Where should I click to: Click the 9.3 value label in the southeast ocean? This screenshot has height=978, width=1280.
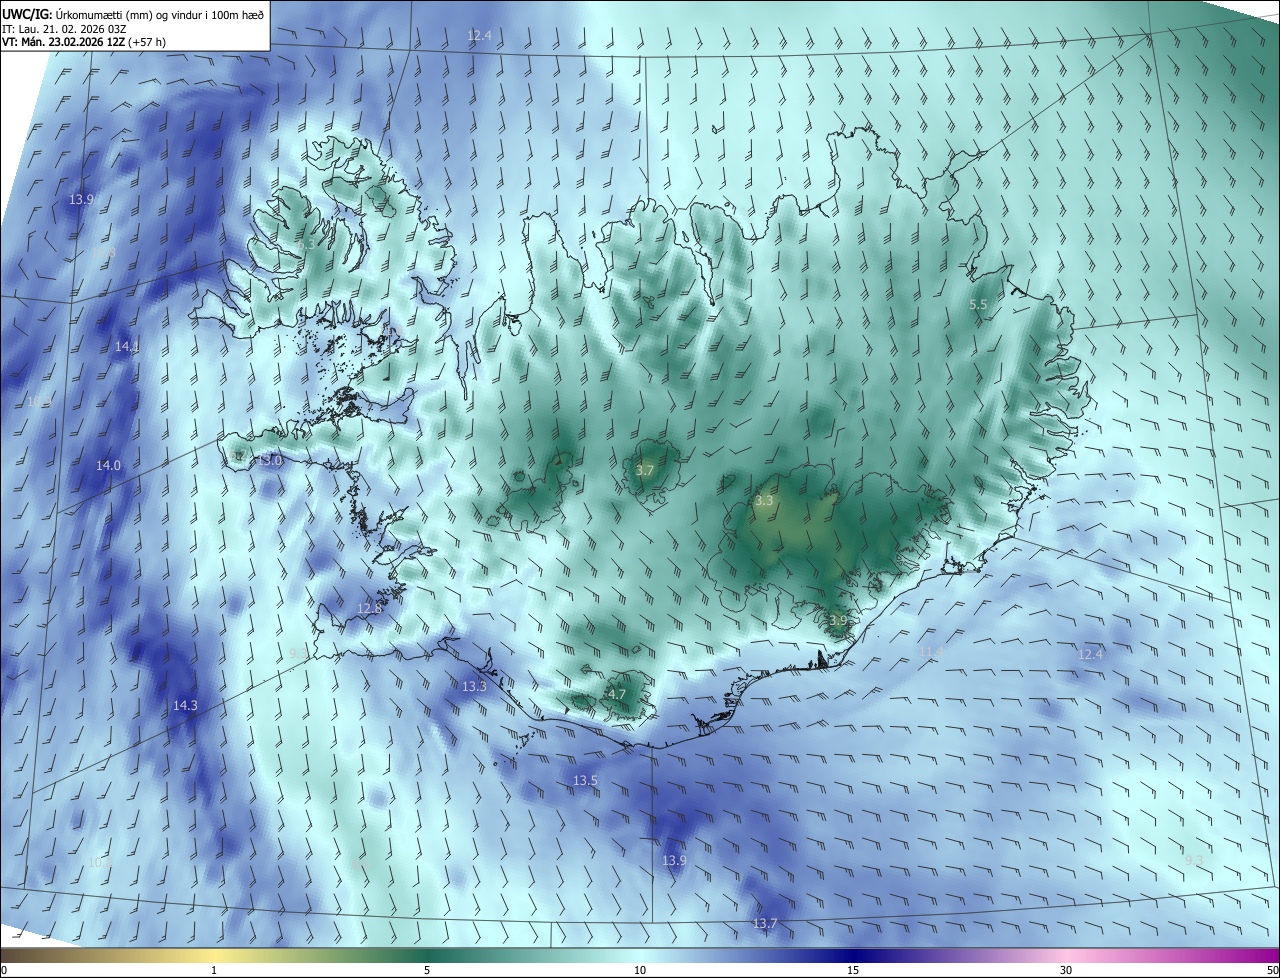(x=1193, y=860)
